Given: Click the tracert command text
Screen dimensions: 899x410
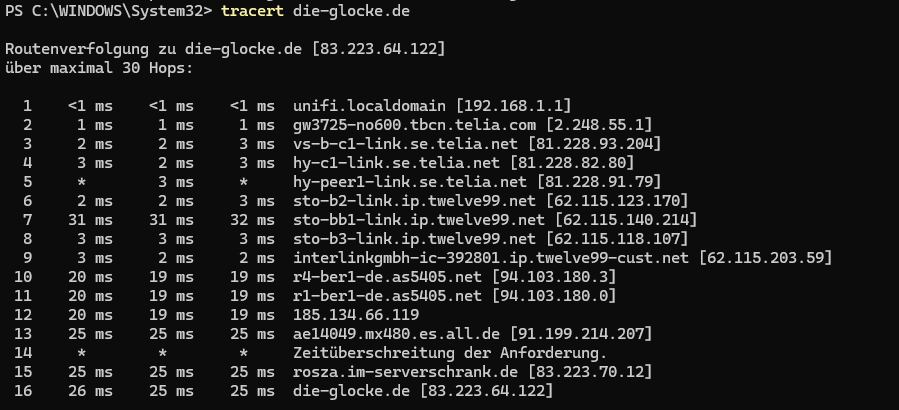Looking at the screenshot, I should (252, 11).
